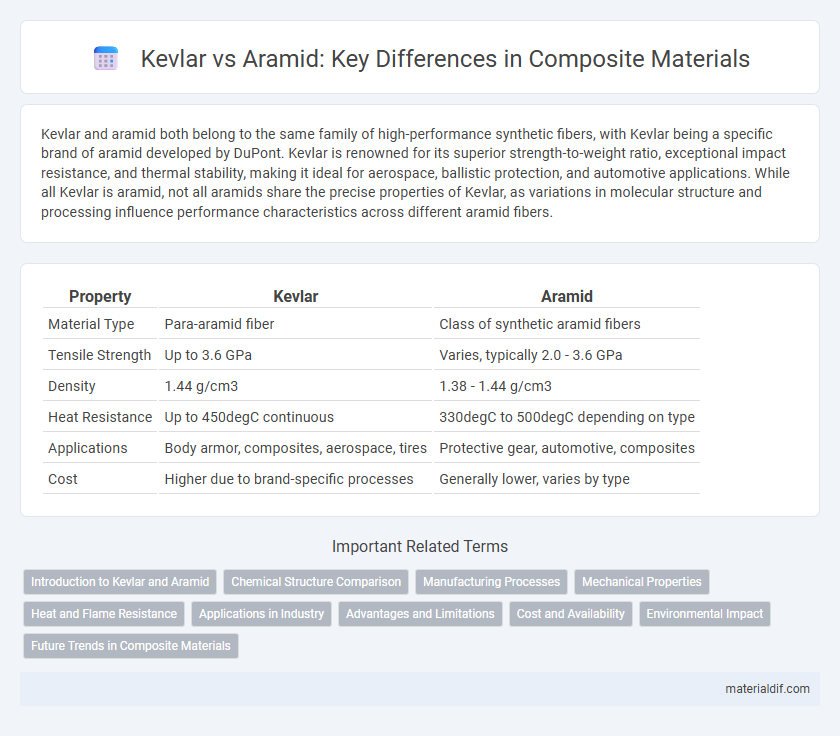Open the Mechanical Properties tag
This screenshot has height=736, width=840.
point(642,582)
